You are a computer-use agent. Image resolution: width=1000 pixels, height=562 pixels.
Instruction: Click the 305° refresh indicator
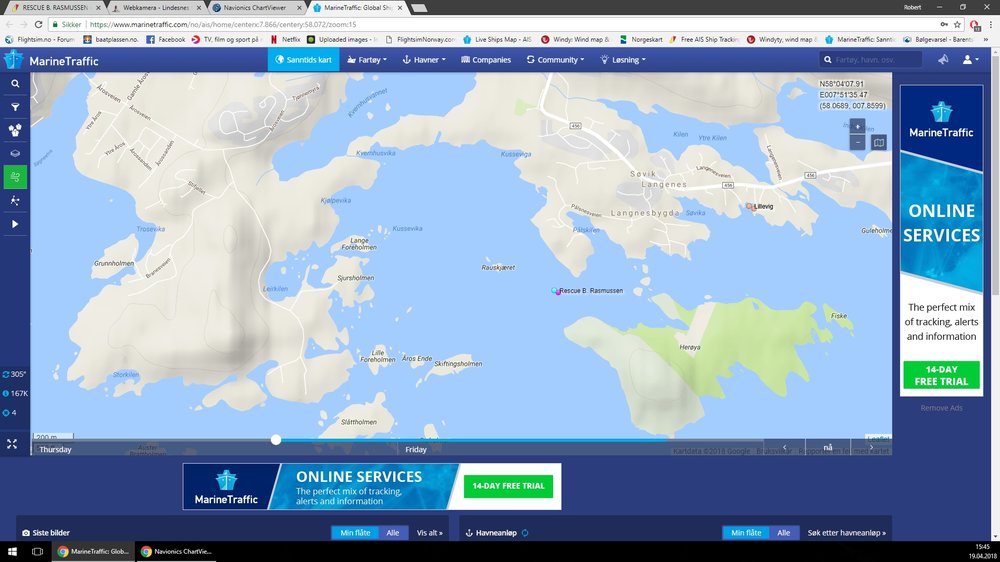(15, 374)
